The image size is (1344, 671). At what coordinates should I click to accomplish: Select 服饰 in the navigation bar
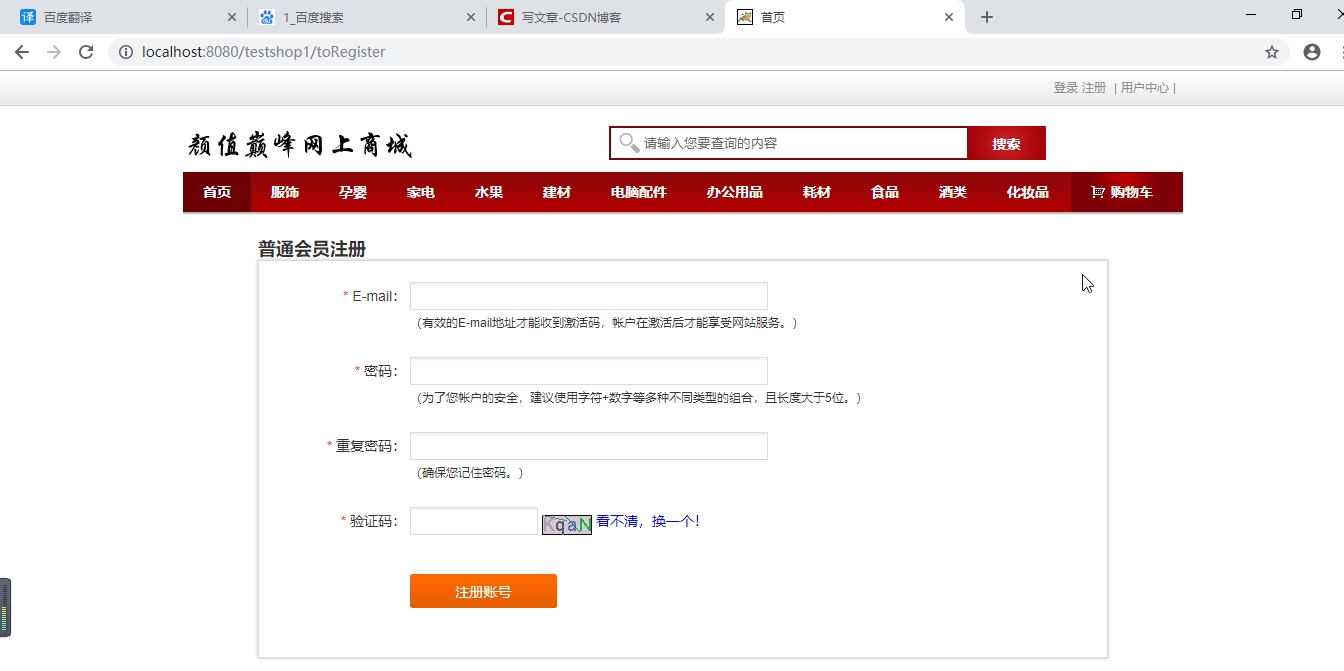[x=285, y=192]
